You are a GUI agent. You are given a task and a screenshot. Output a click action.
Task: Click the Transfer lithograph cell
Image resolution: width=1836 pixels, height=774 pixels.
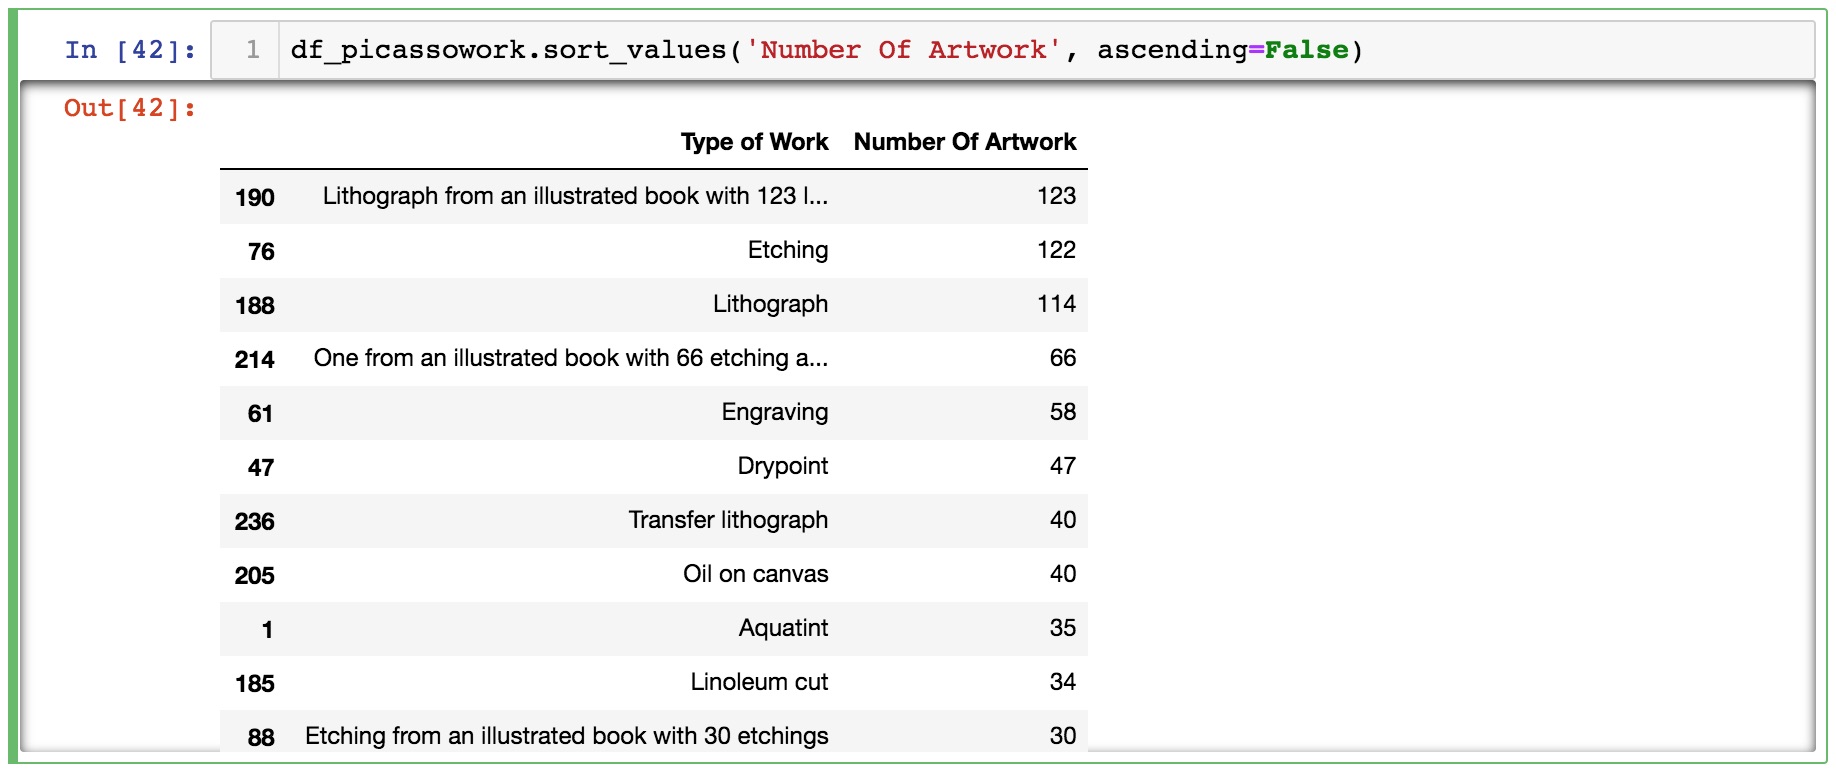tap(728, 520)
